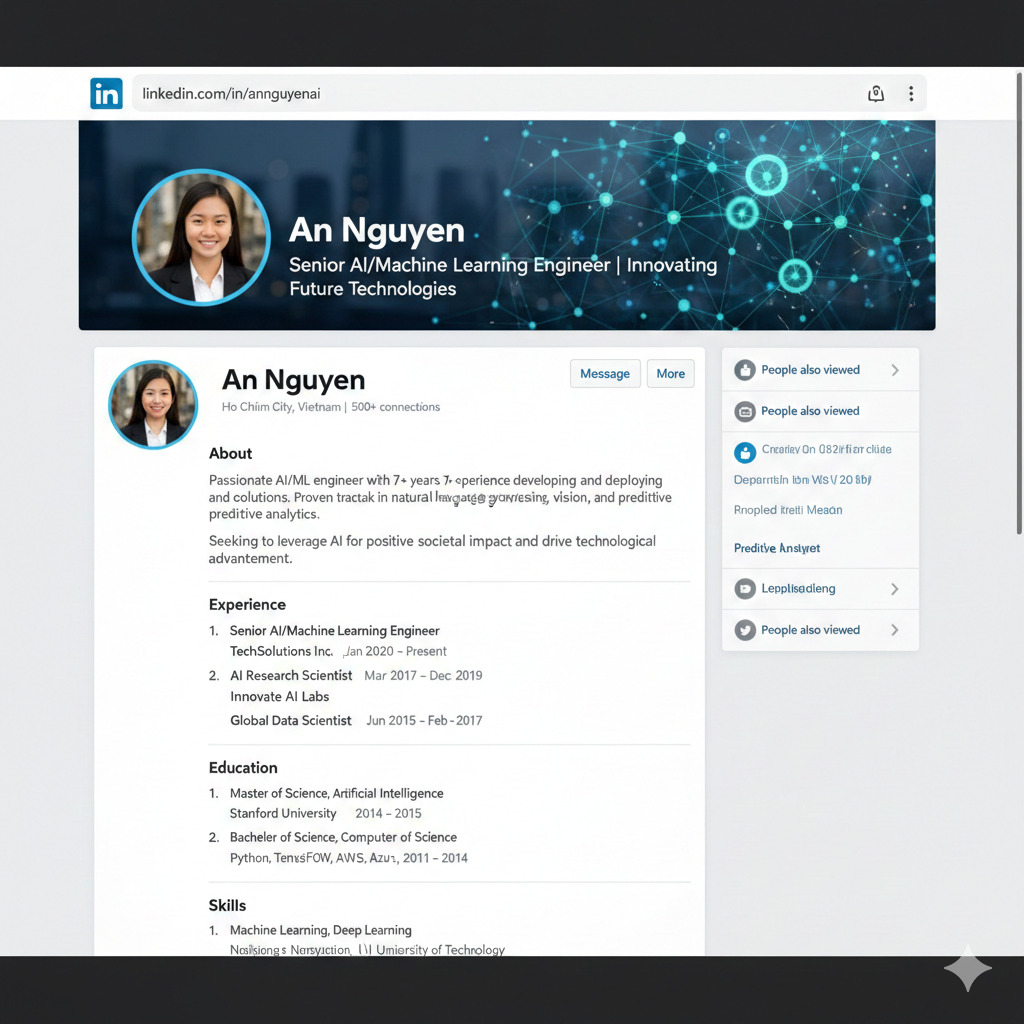
Task: Expand the first People also viewed chevron
Action: (x=895, y=370)
